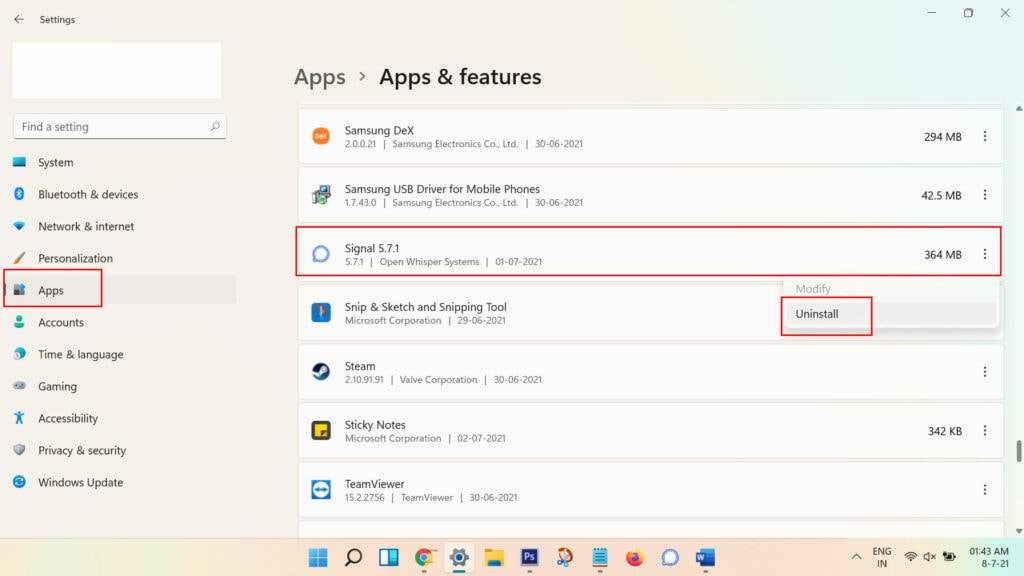
Task: Click the muted volume tray icon
Action: pyautogui.click(x=929, y=557)
